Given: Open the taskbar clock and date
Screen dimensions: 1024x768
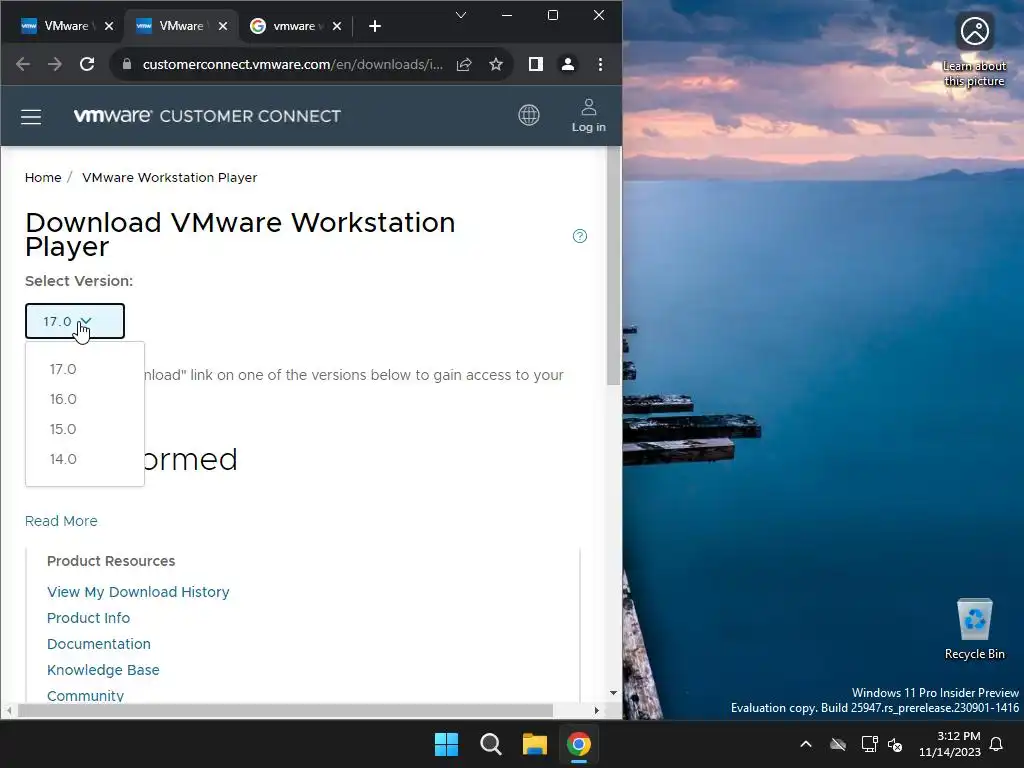Looking at the screenshot, I should pyautogui.click(x=950, y=744).
